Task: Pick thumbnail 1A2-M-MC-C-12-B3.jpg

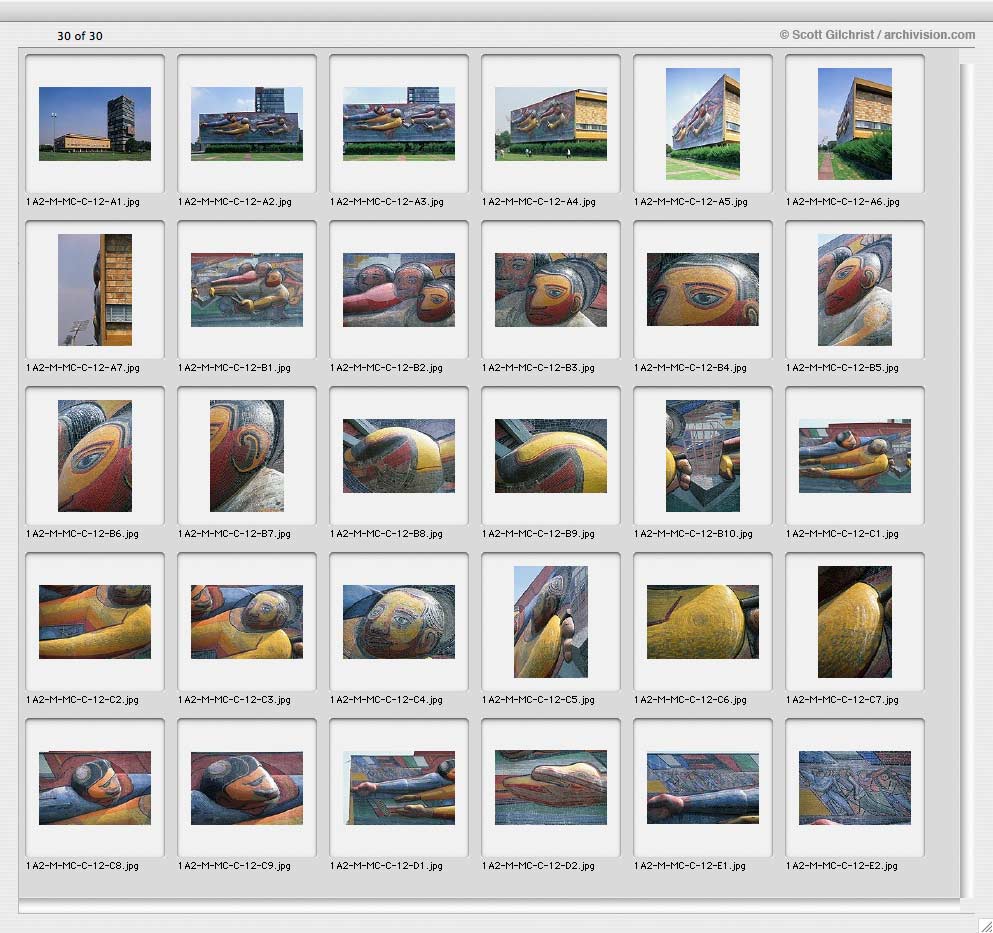Action: tap(551, 289)
